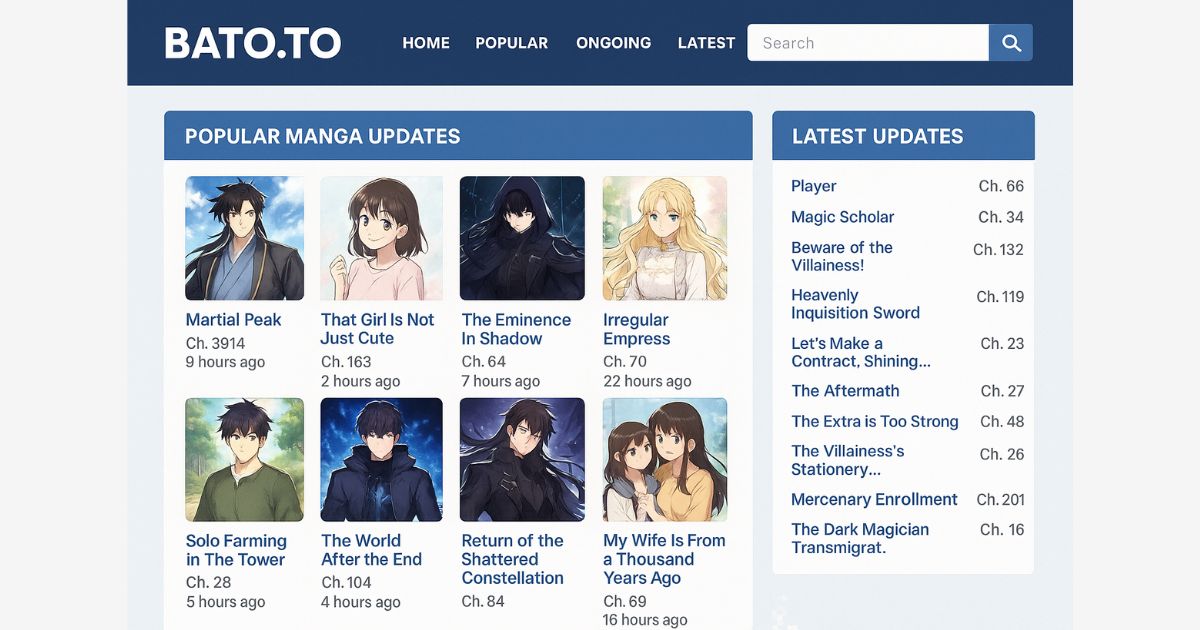Screen dimensions: 1200x630
Task: Open the Popular navigation tab
Action: coord(511,43)
